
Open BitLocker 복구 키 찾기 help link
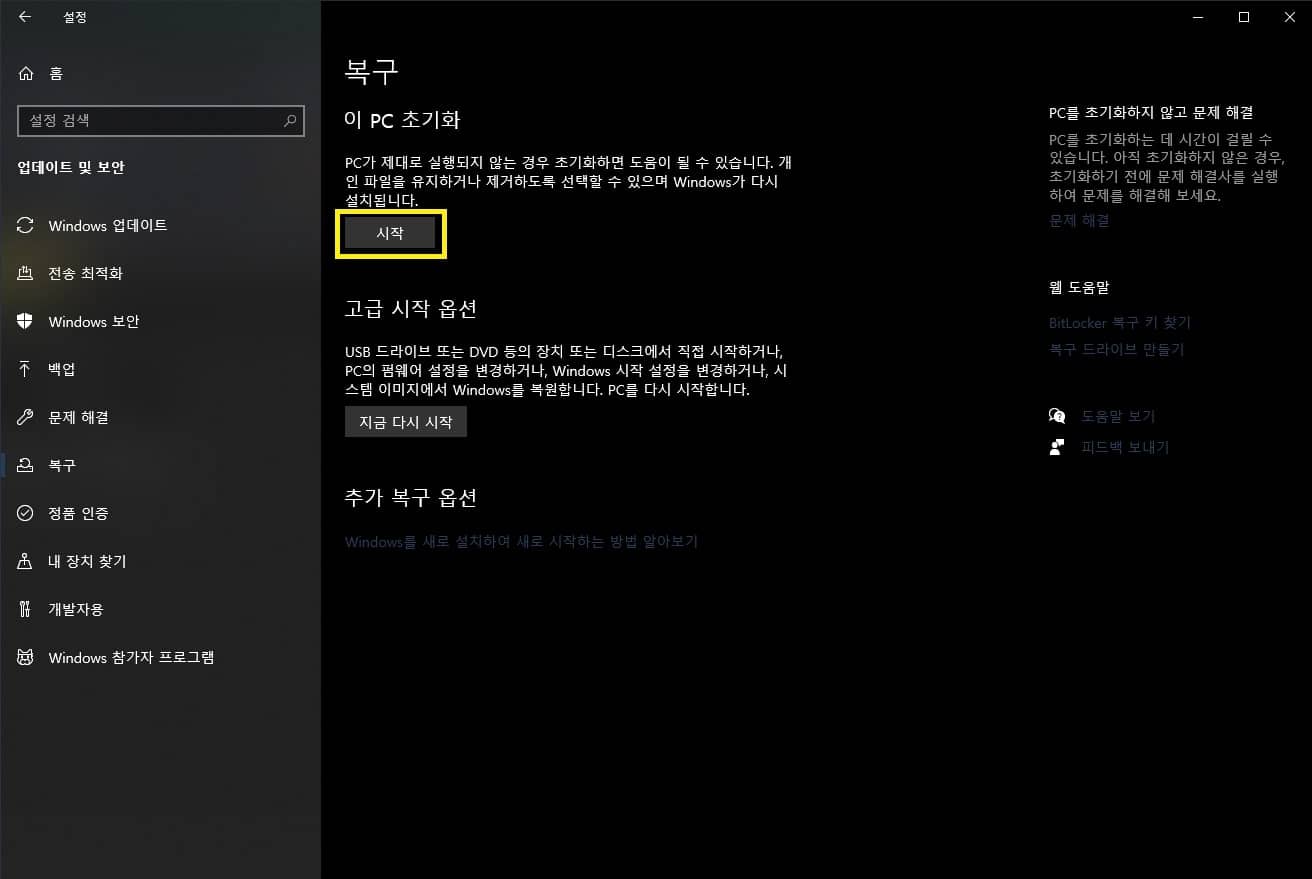click(1121, 322)
